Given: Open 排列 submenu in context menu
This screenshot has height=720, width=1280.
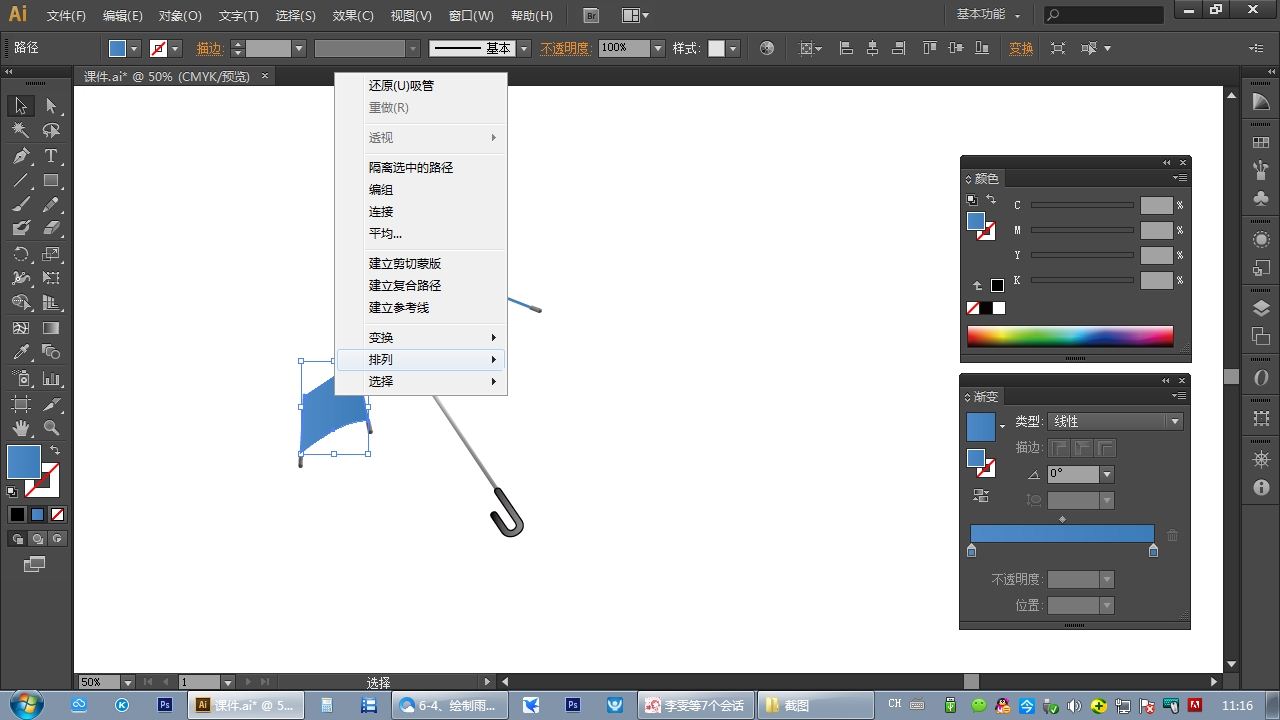Looking at the screenshot, I should [421, 360].
